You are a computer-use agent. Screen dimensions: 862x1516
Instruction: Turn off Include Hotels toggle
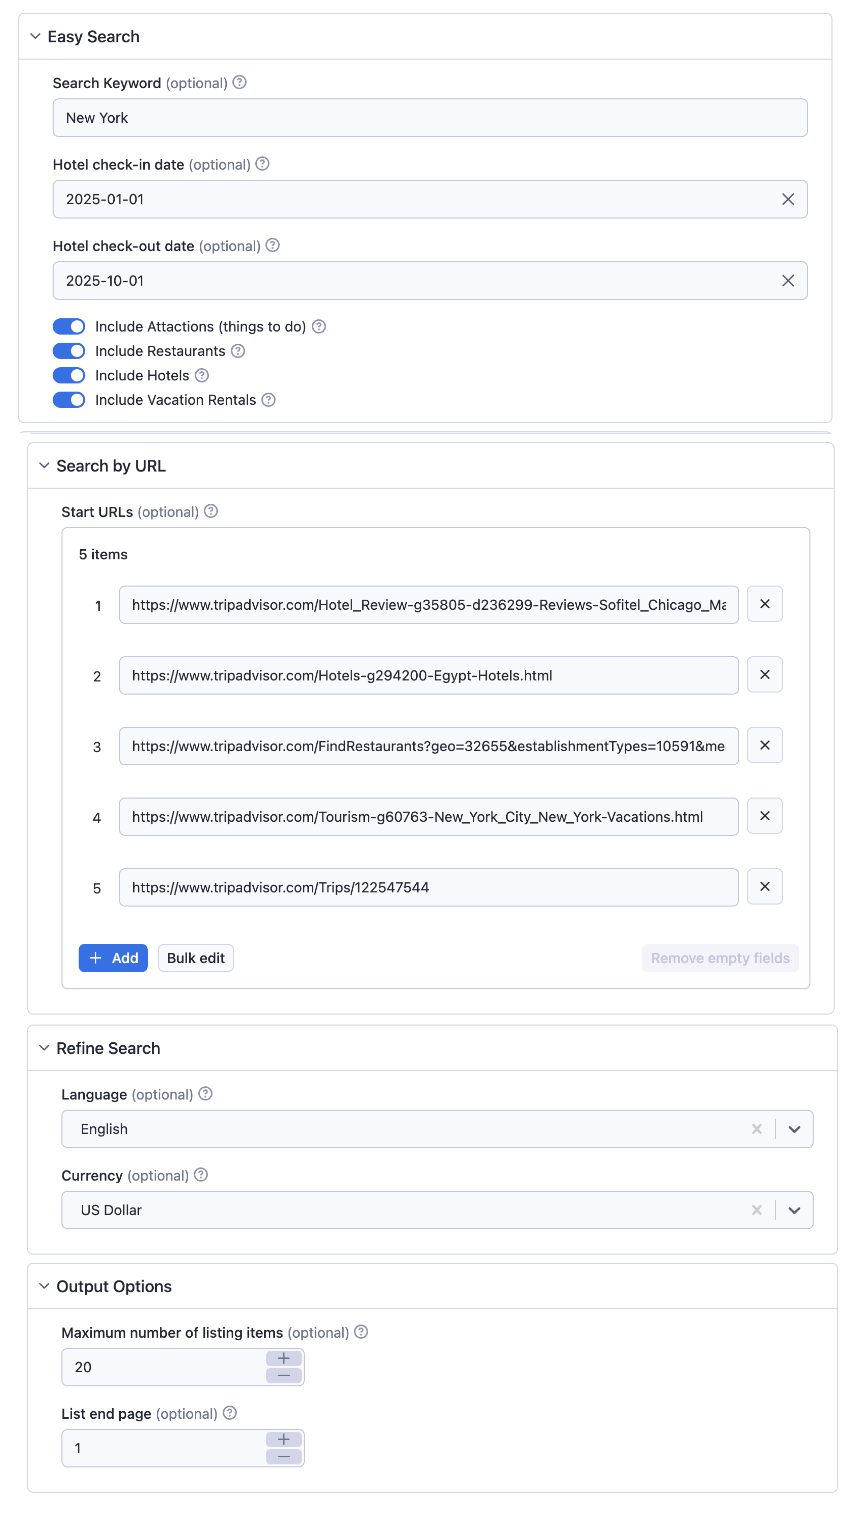69,376
